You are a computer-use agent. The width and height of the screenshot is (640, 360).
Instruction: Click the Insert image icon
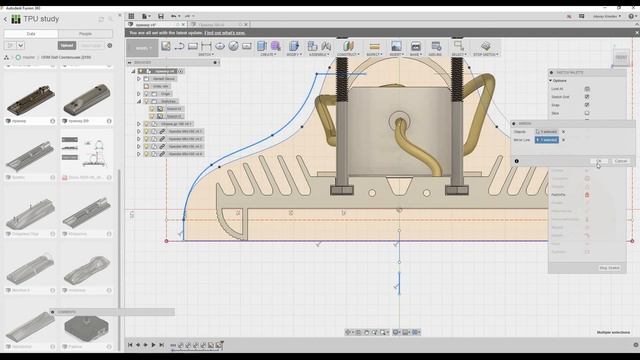(396, 46)
